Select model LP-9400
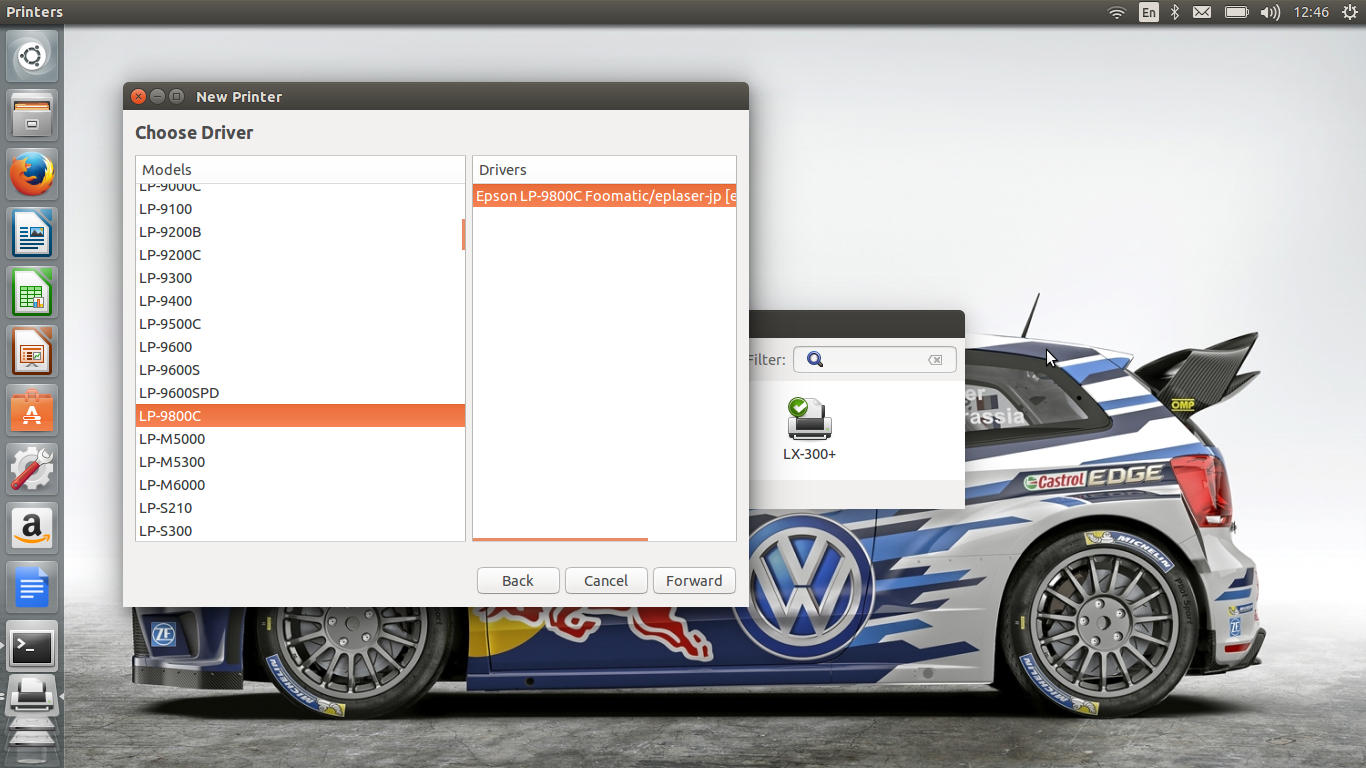Screen dimensions: 1366x768 coord(300,301)
